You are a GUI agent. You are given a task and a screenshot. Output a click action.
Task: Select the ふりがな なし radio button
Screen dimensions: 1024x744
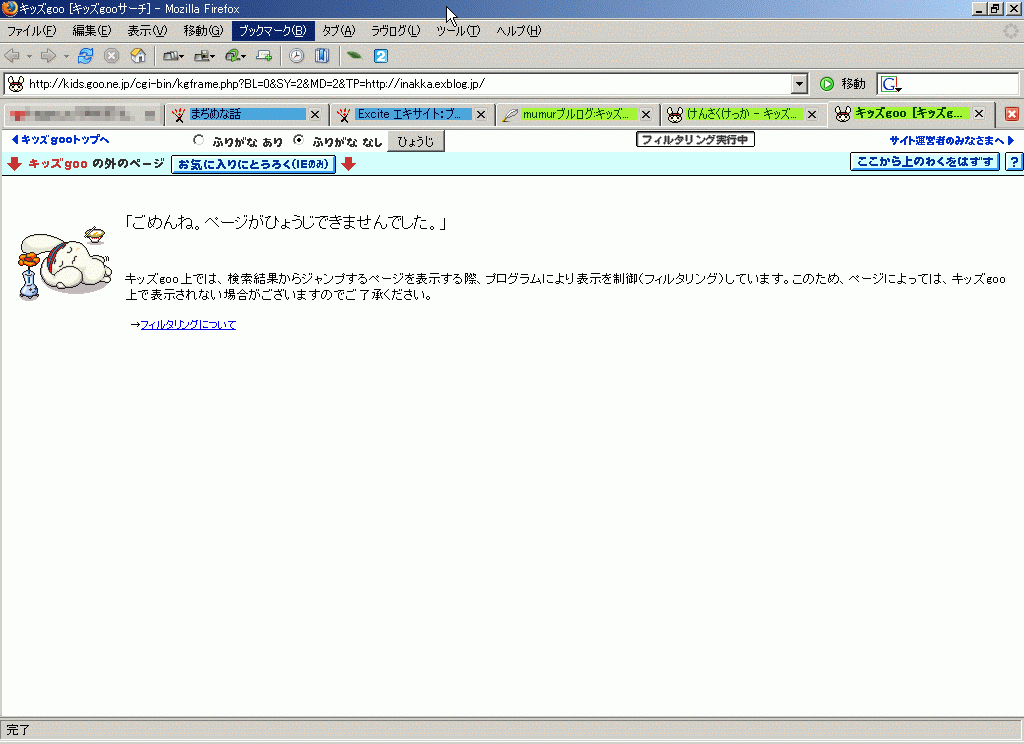(x=298, y=140)
